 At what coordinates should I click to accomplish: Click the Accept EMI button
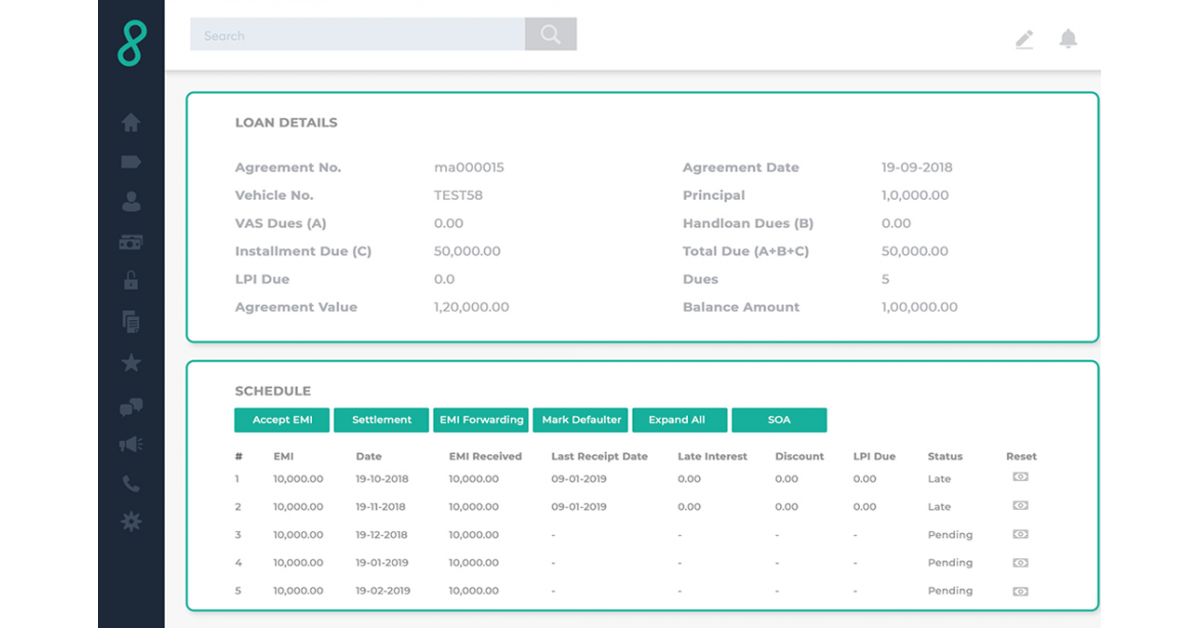(x=282, y=420)
